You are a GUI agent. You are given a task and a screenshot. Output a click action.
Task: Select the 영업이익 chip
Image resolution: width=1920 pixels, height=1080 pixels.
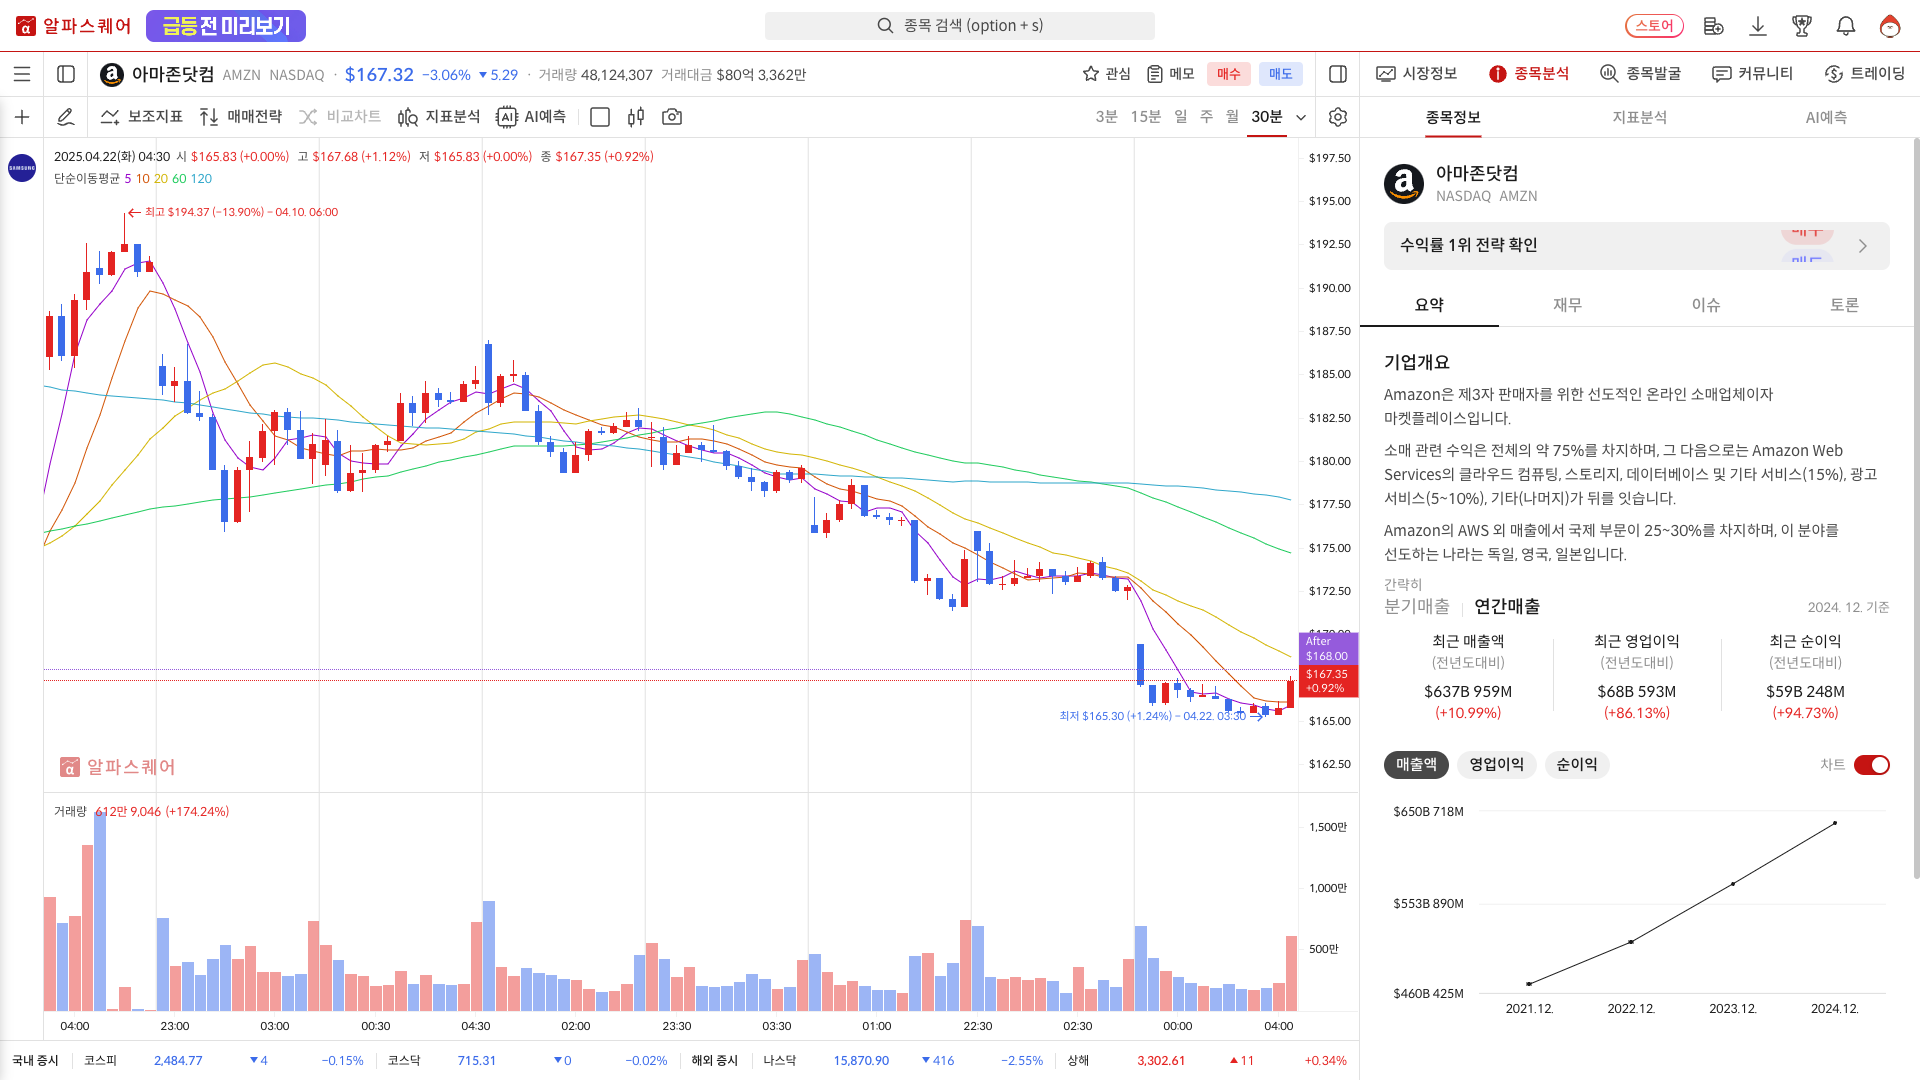(x=1496, y=765)
